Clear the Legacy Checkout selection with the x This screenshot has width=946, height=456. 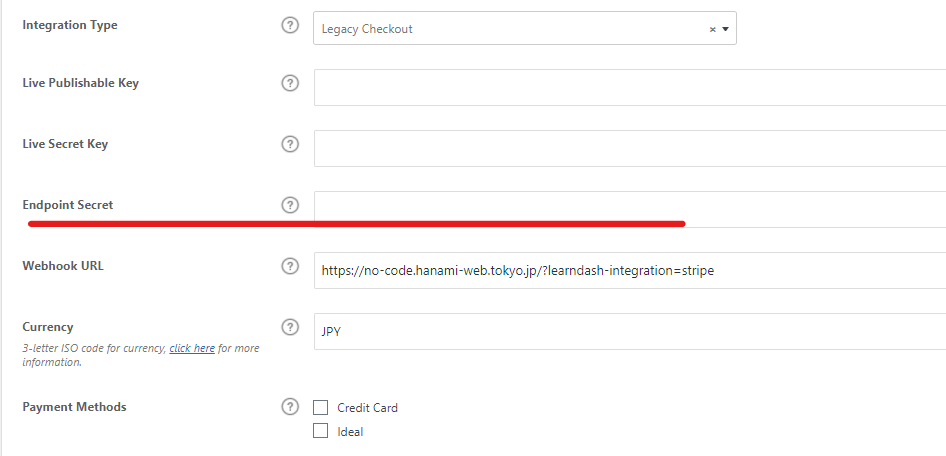click(712, 29)
